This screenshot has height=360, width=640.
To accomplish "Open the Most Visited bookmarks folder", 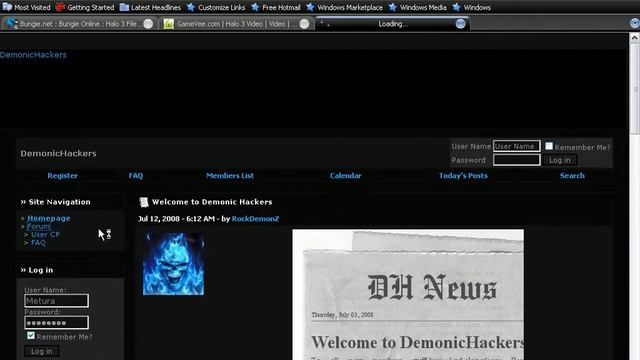I will tap(27, 7).
